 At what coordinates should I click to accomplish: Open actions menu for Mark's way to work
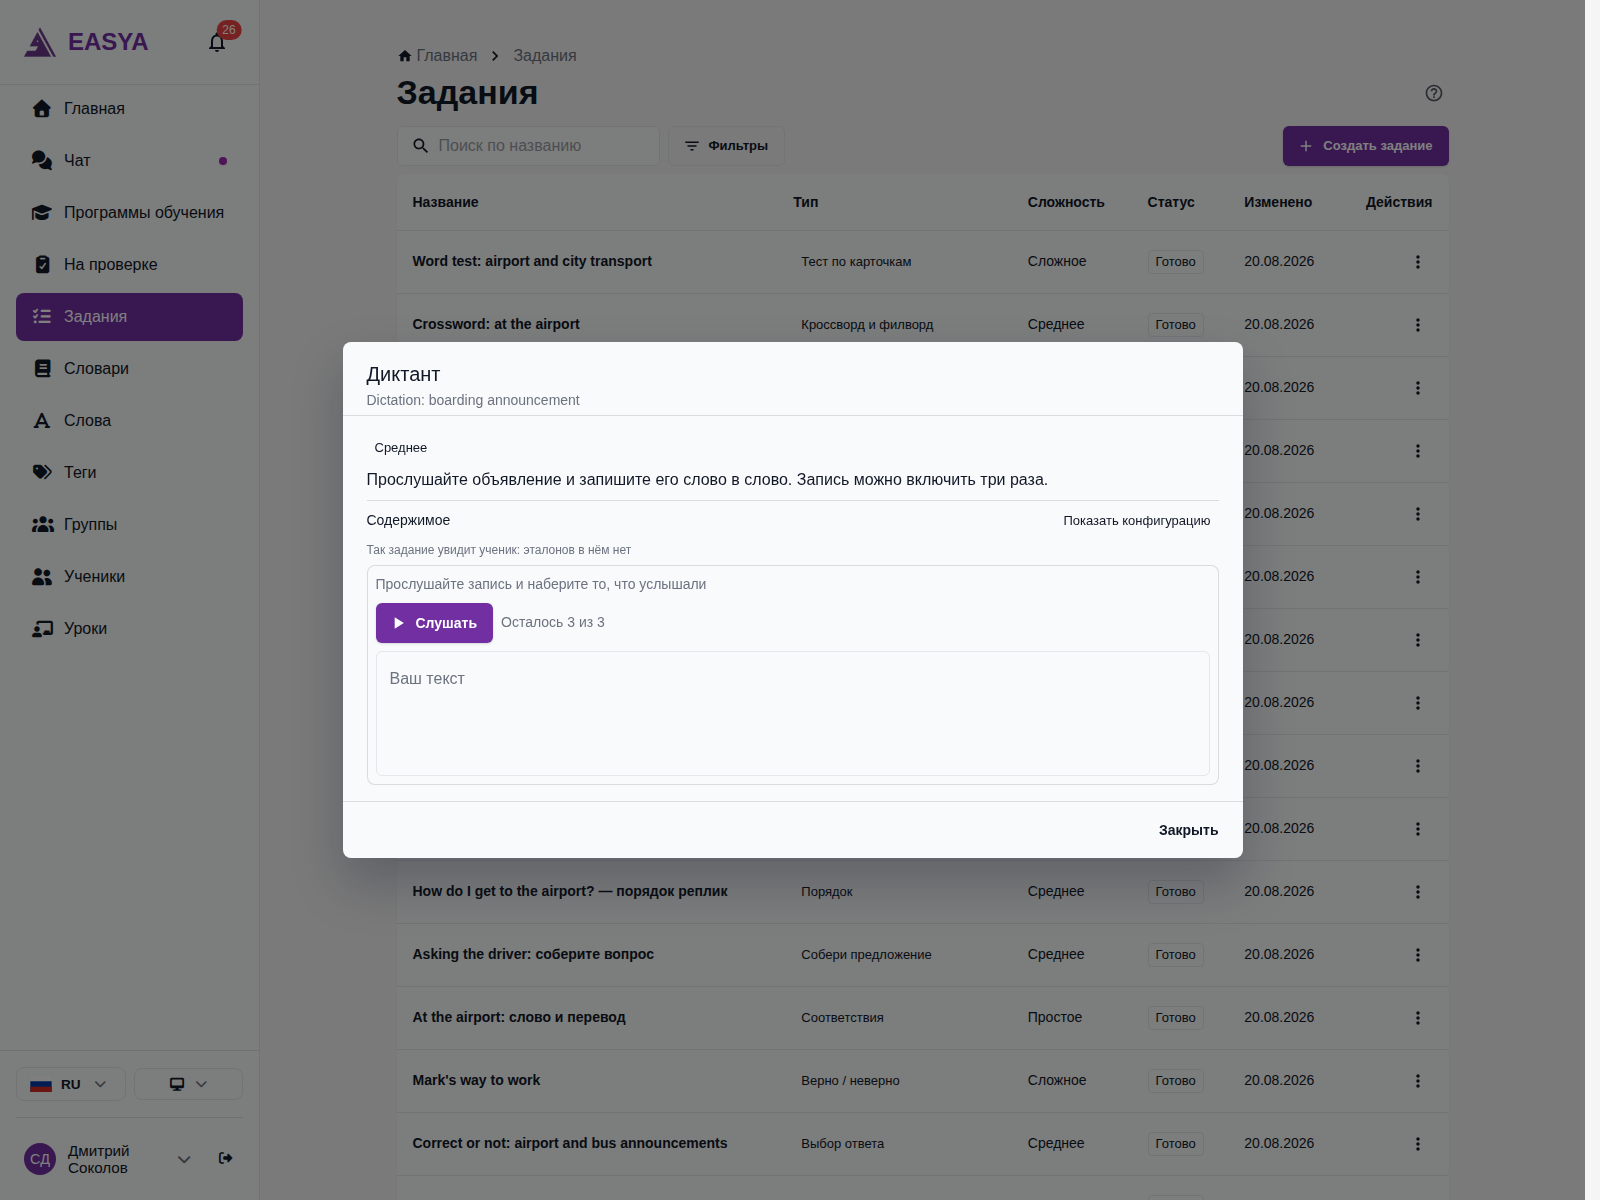[1417, 1081]
